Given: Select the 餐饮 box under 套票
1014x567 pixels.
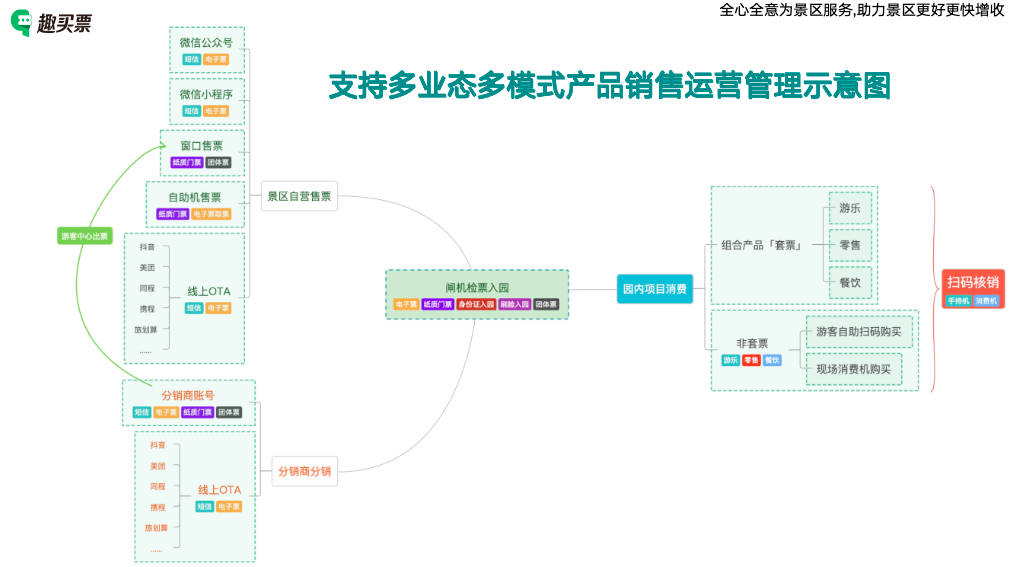Looking at the screenshot, I should (849, 282).
